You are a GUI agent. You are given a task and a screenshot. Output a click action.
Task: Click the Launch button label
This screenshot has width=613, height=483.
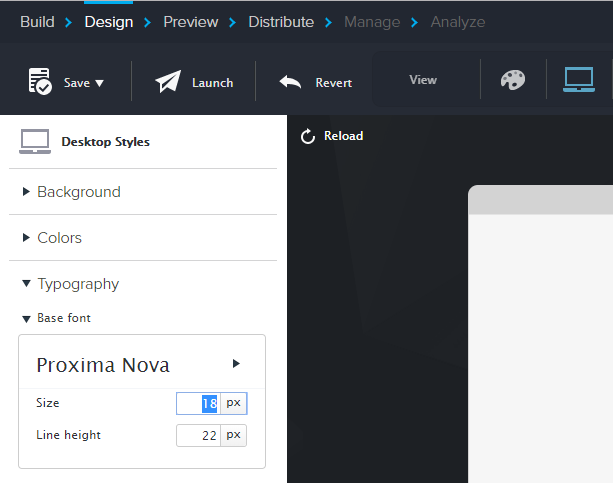coord(212,83)
